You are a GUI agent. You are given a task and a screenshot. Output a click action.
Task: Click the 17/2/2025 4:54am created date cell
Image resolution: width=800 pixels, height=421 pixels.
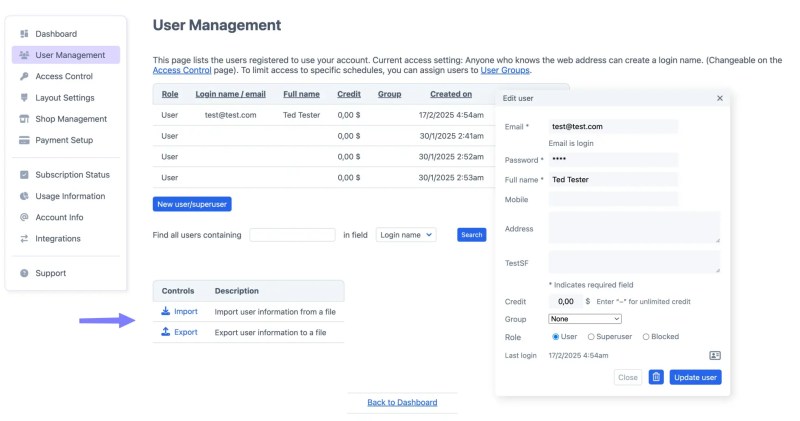pyautogui.click(x=451, y=115)
